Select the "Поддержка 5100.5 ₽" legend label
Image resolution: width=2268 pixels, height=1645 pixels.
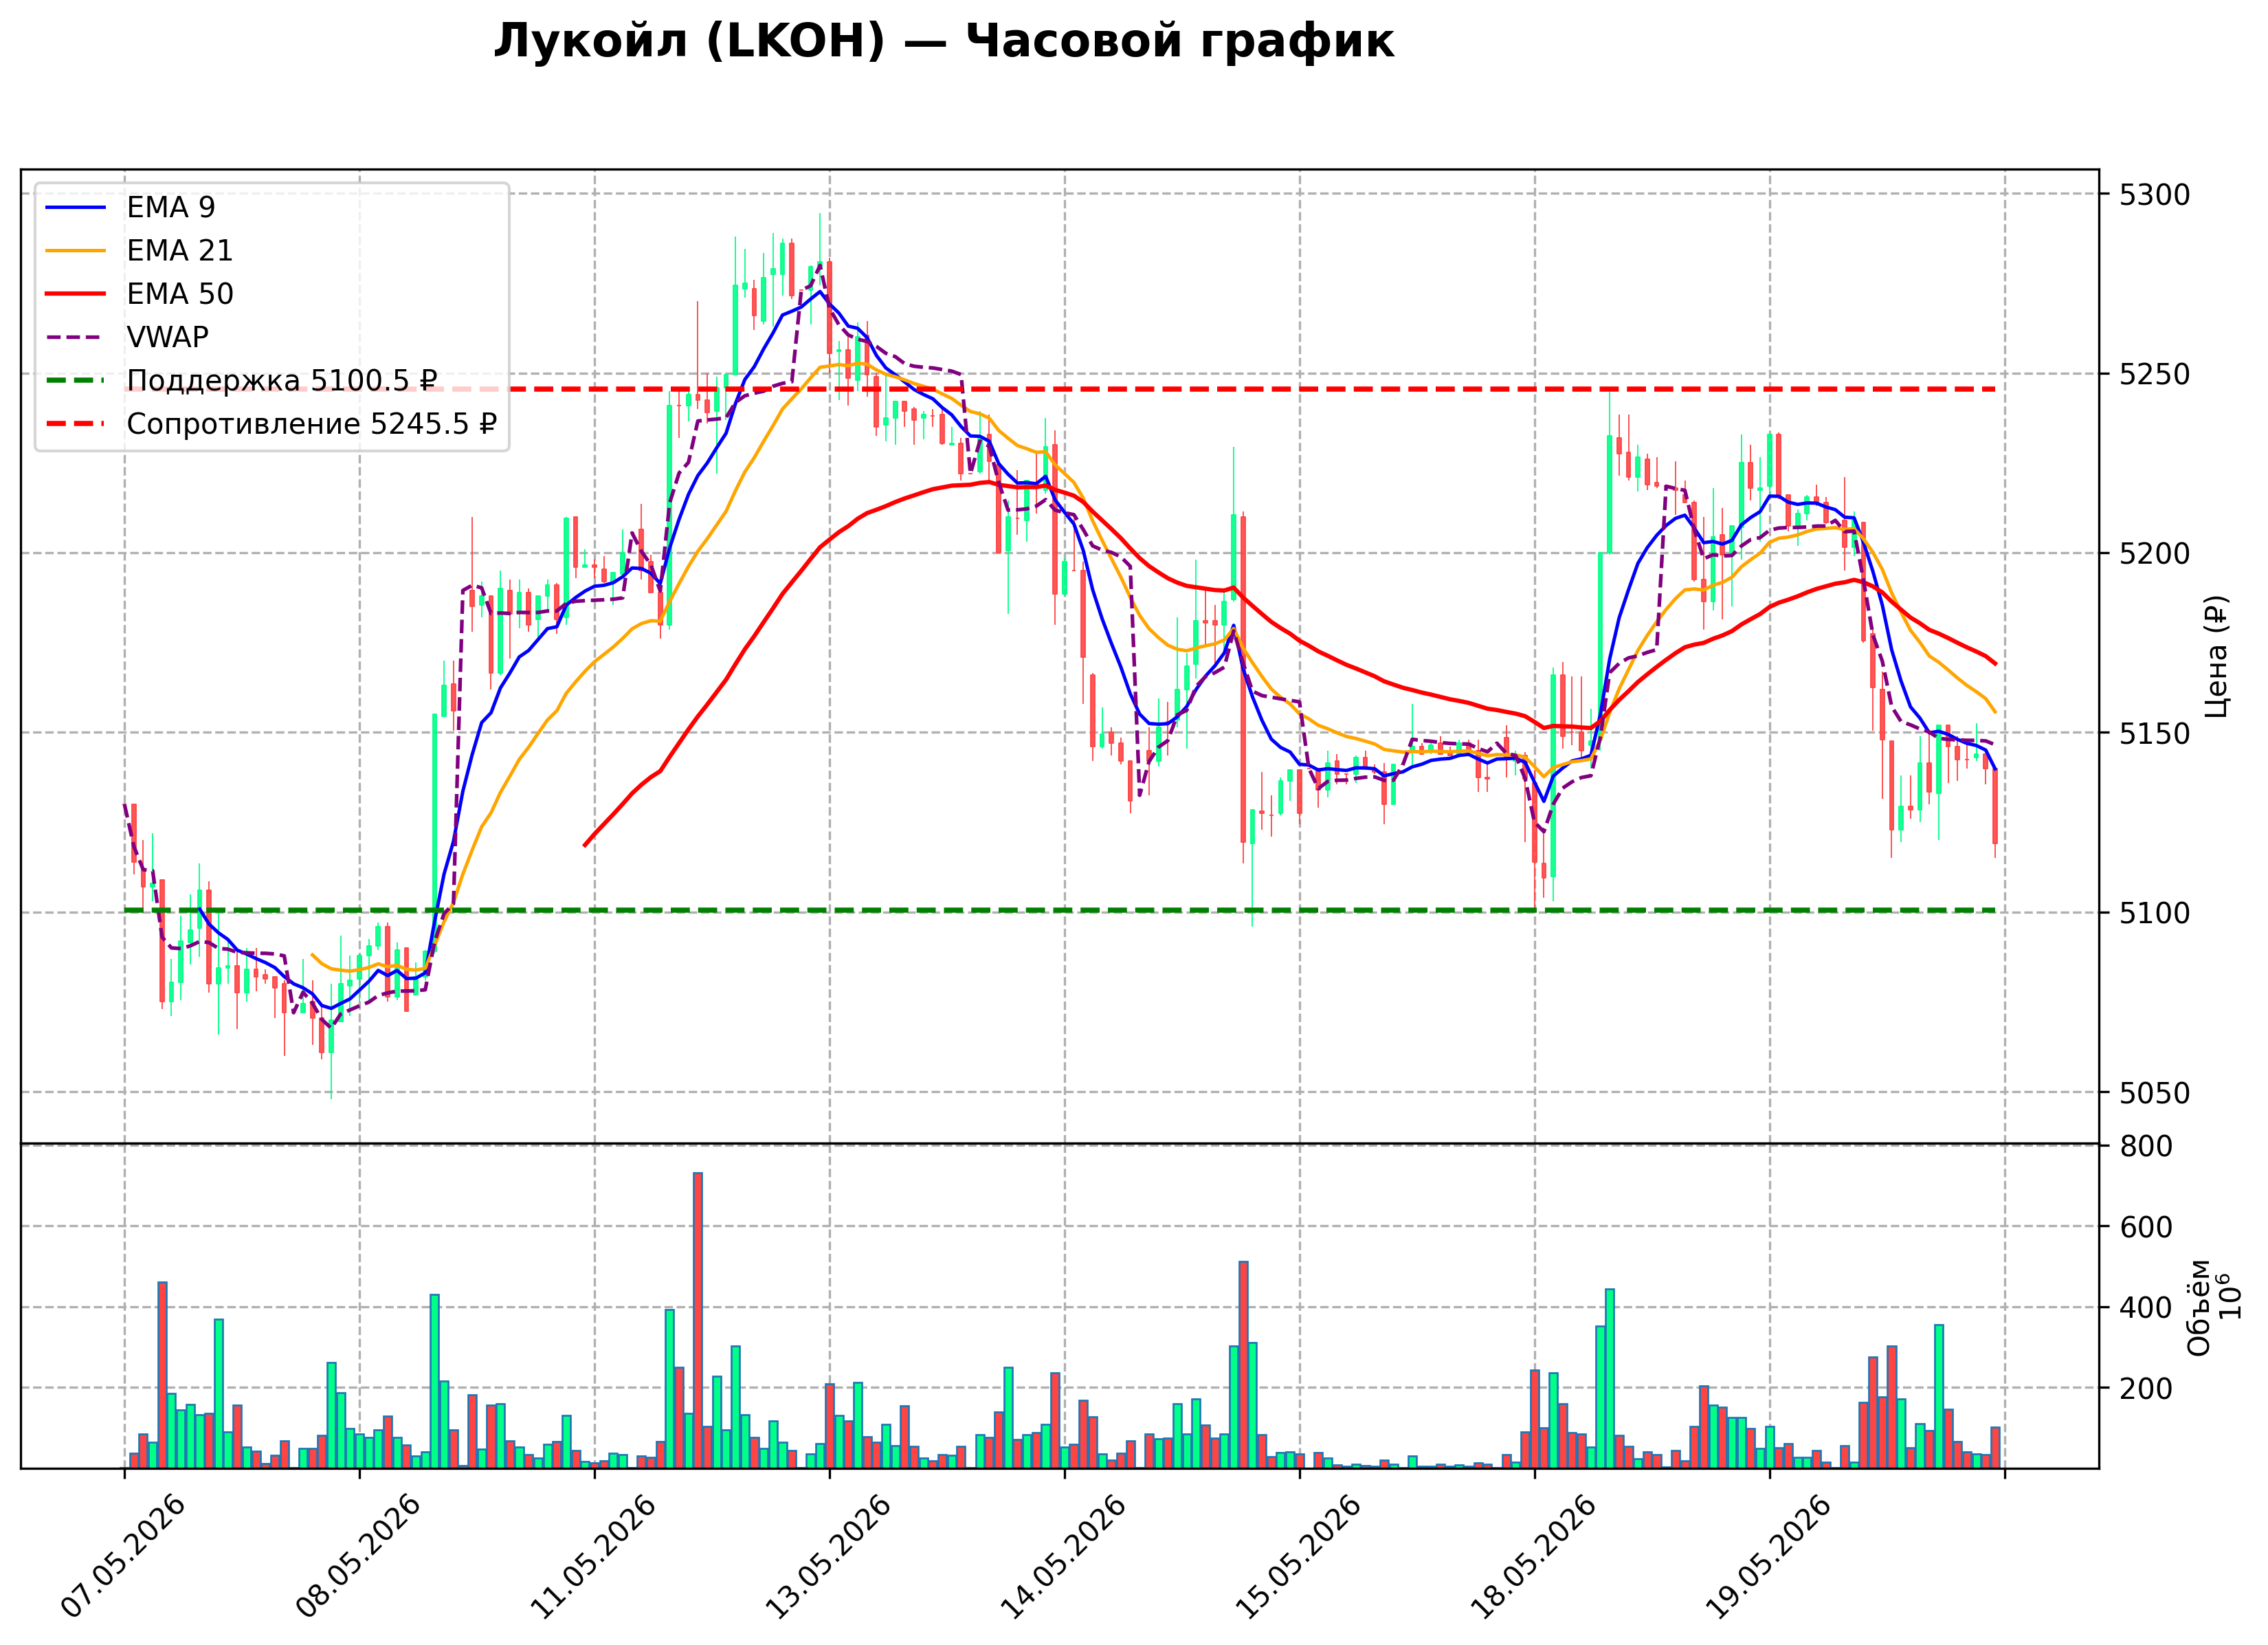tap(282, 381)
